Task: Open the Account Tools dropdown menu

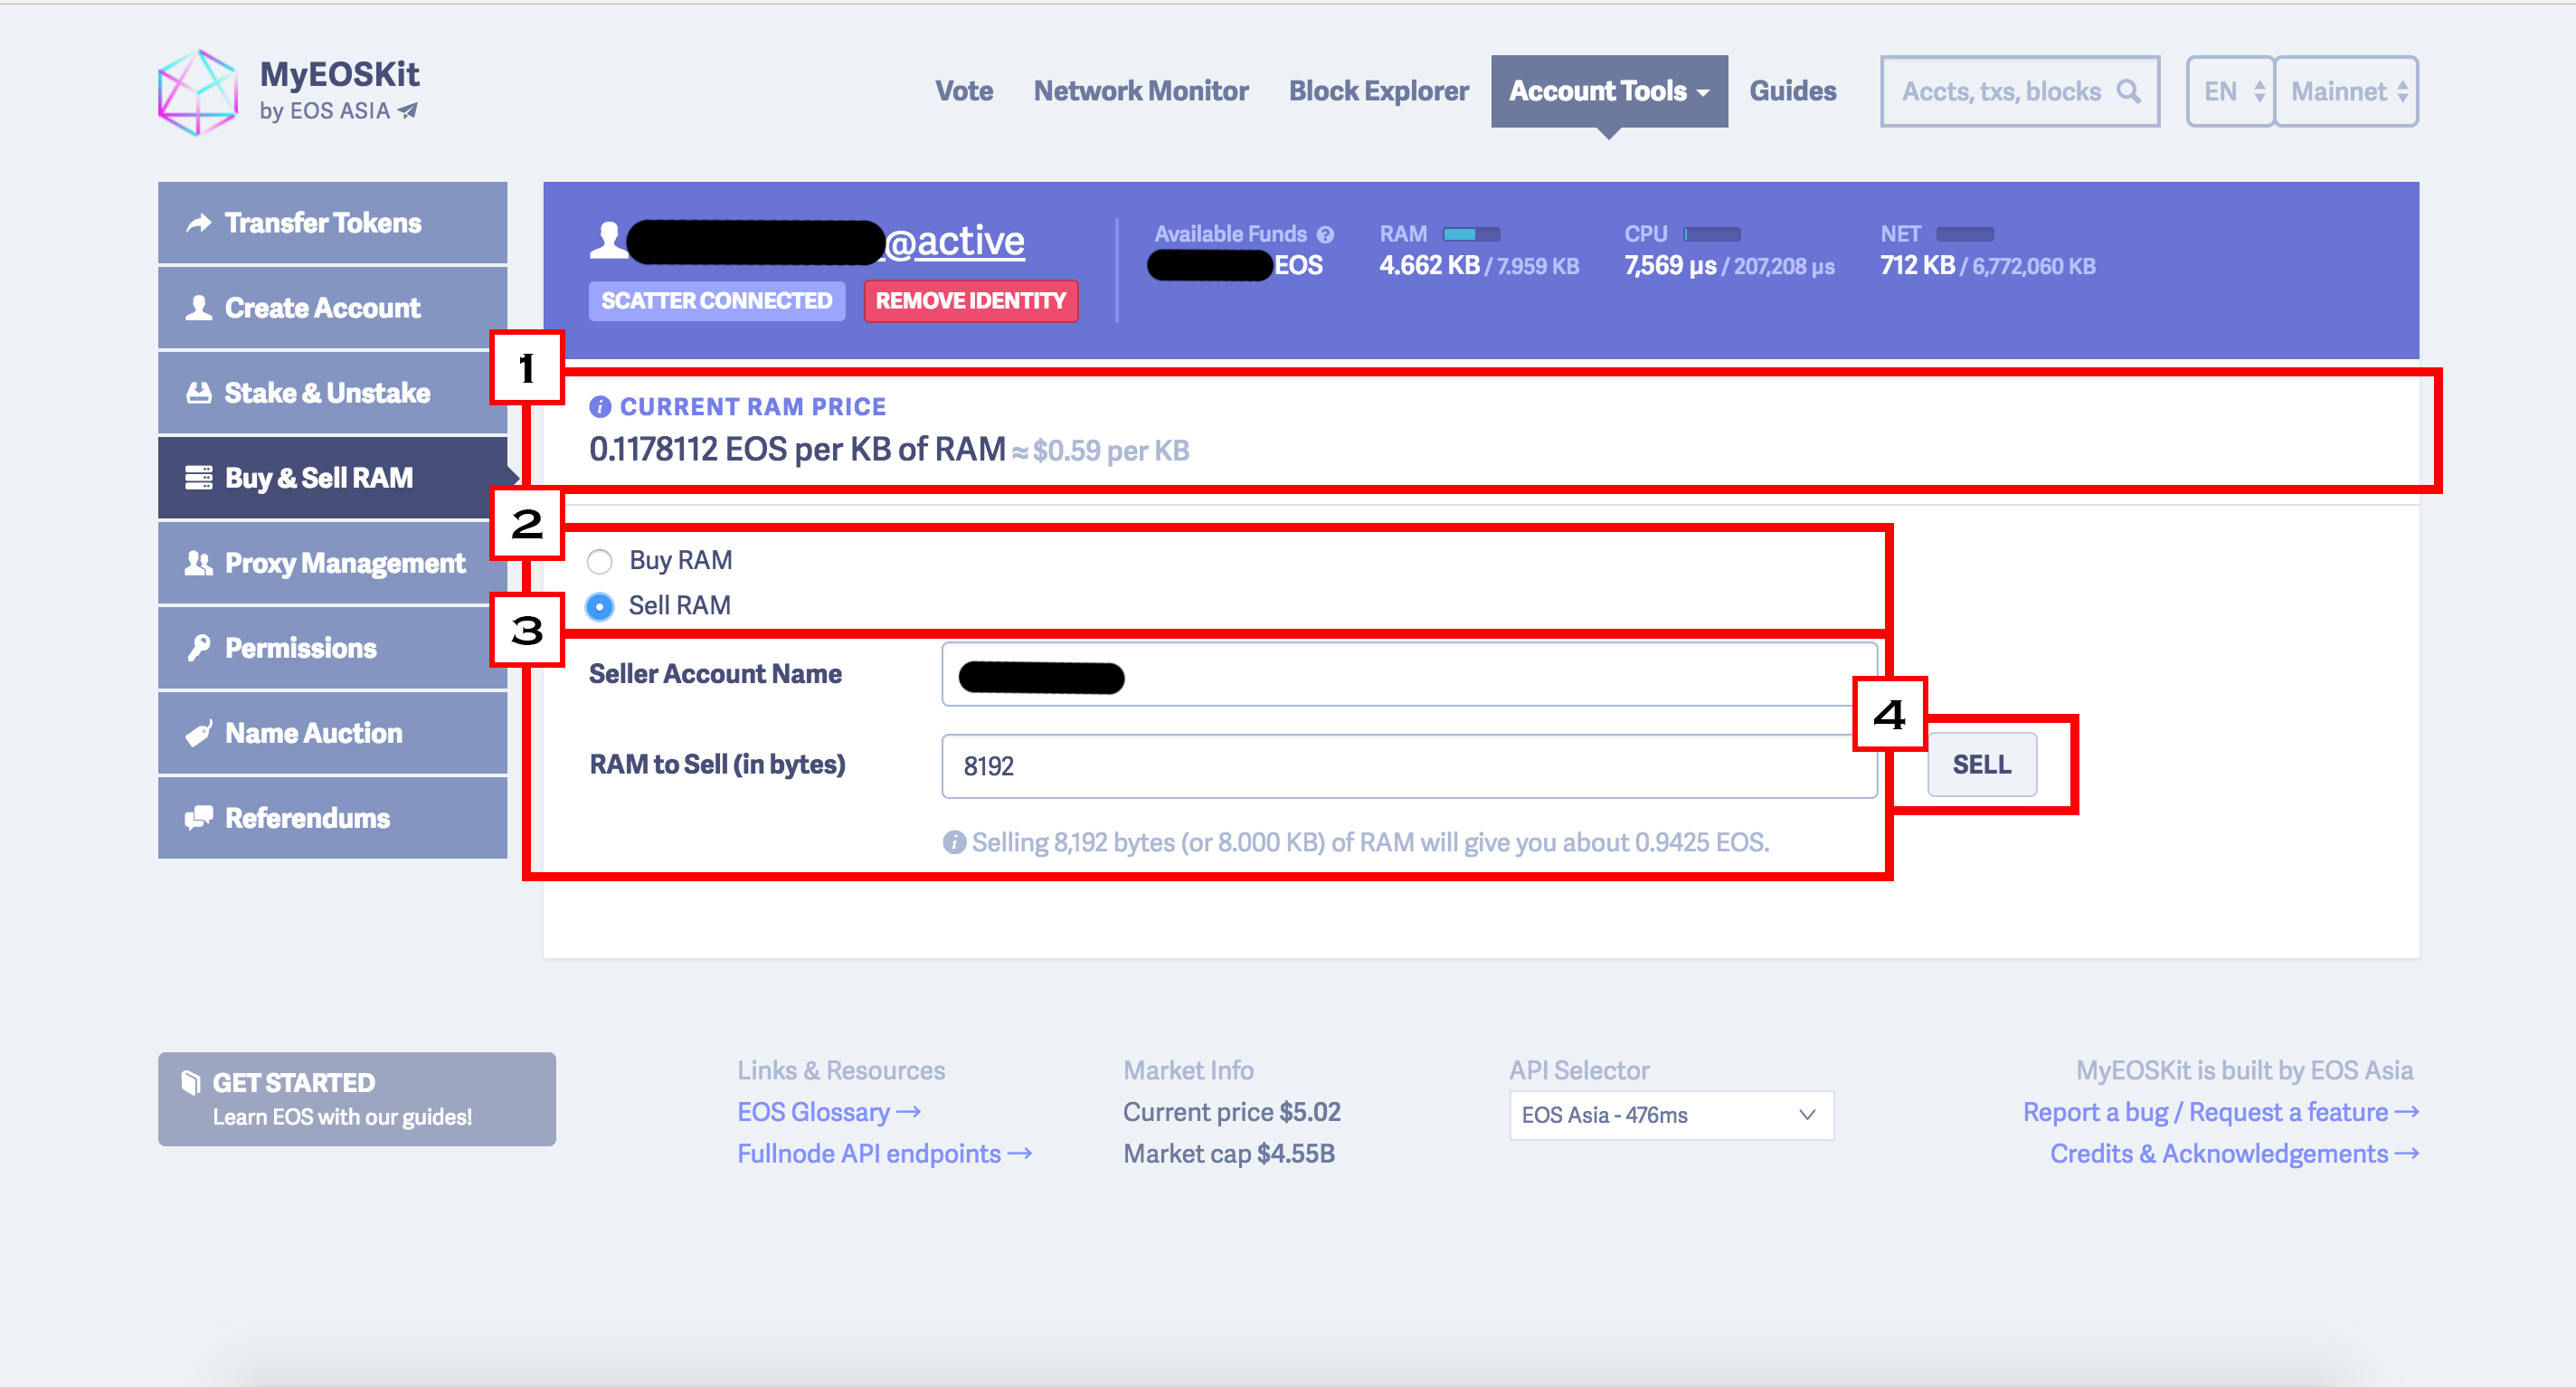Action: tap(1609, 91)
